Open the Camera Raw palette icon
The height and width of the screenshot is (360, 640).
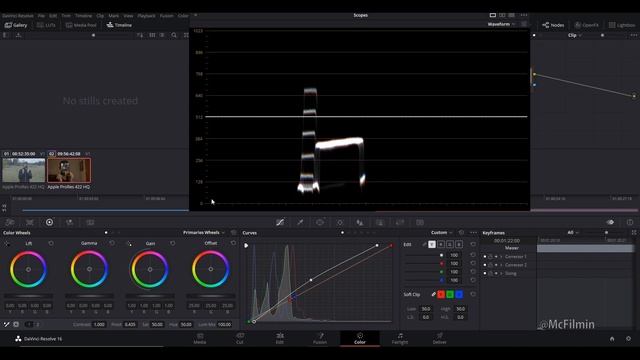(10, 222)
